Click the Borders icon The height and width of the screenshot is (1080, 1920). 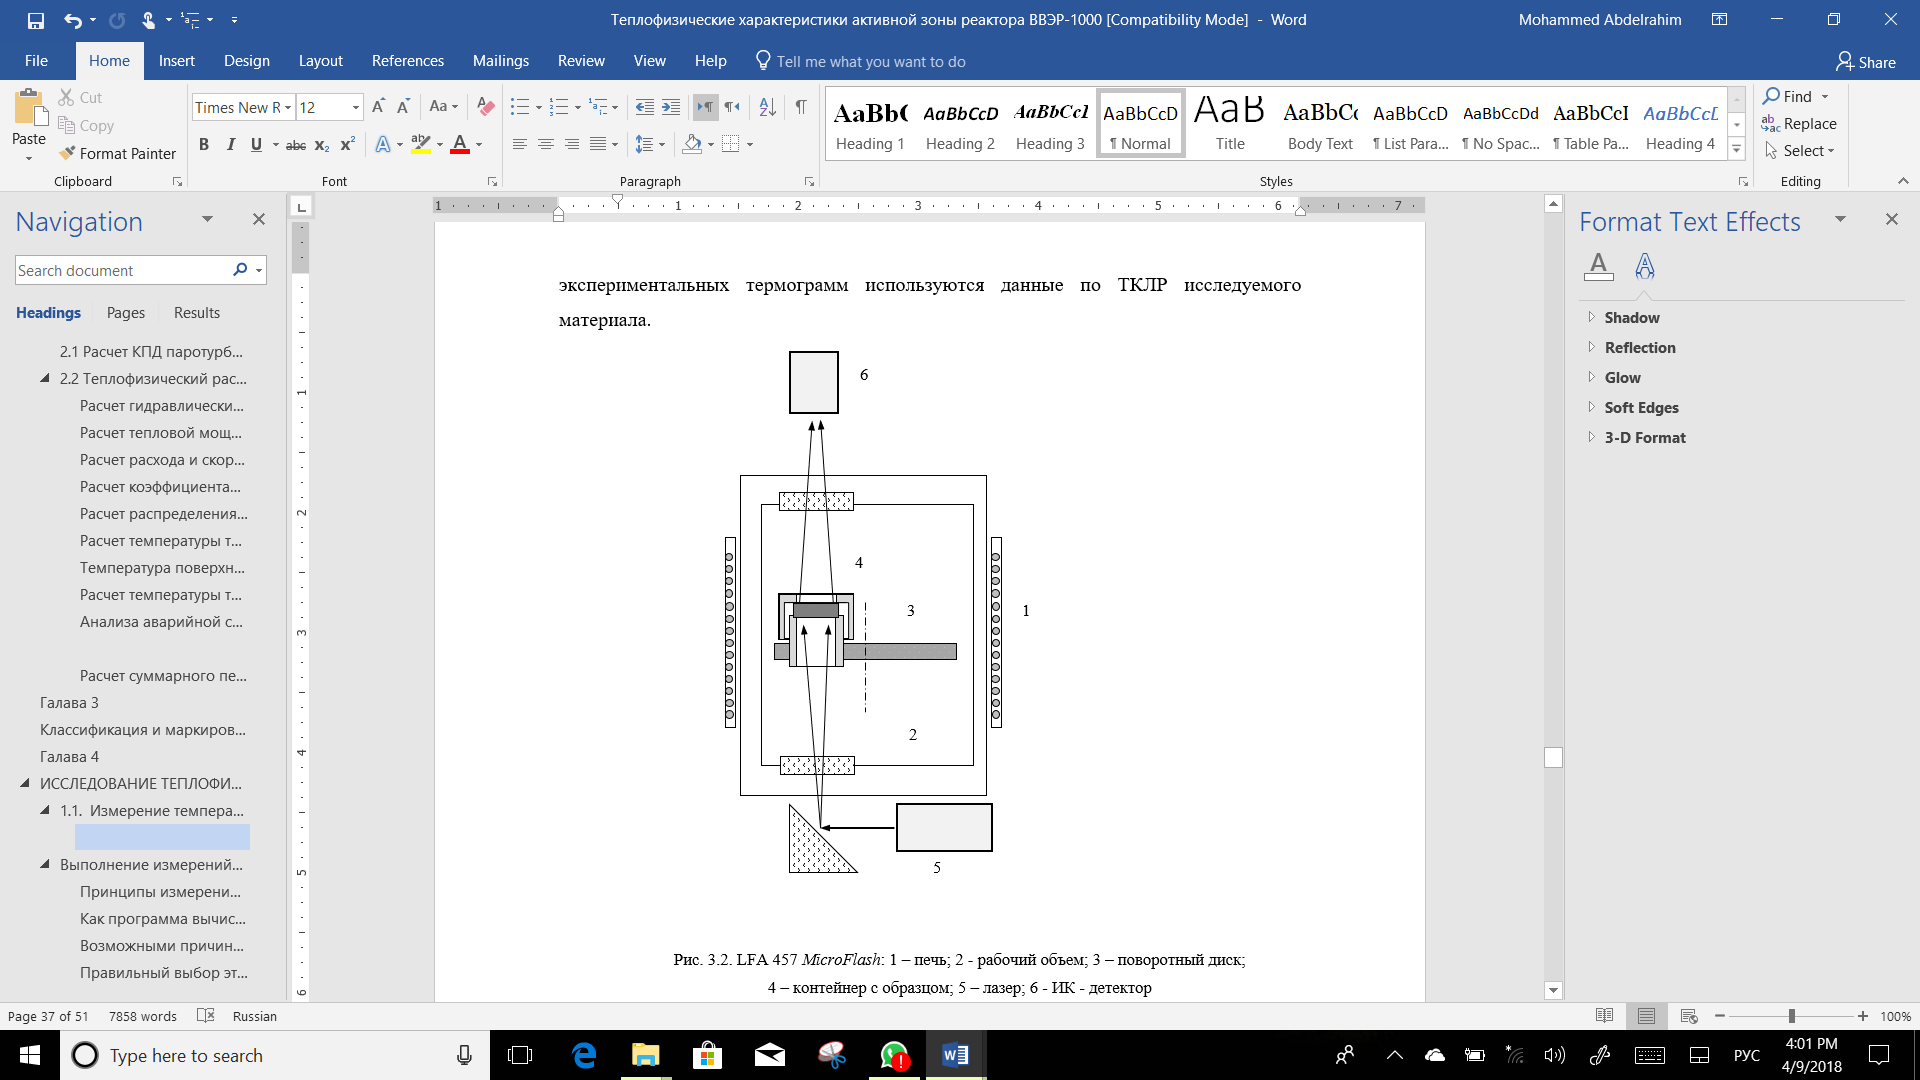tap(731, 145)
